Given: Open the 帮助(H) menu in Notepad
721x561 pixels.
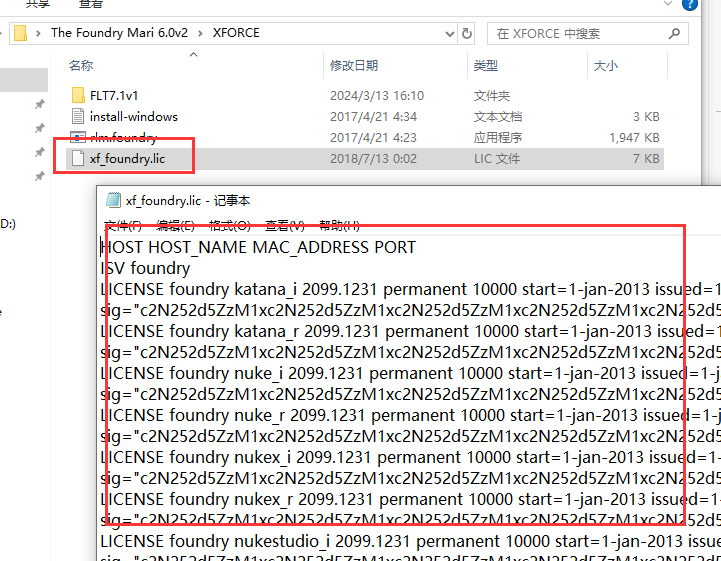Looking at the screenshot, I should coord(339,225).
